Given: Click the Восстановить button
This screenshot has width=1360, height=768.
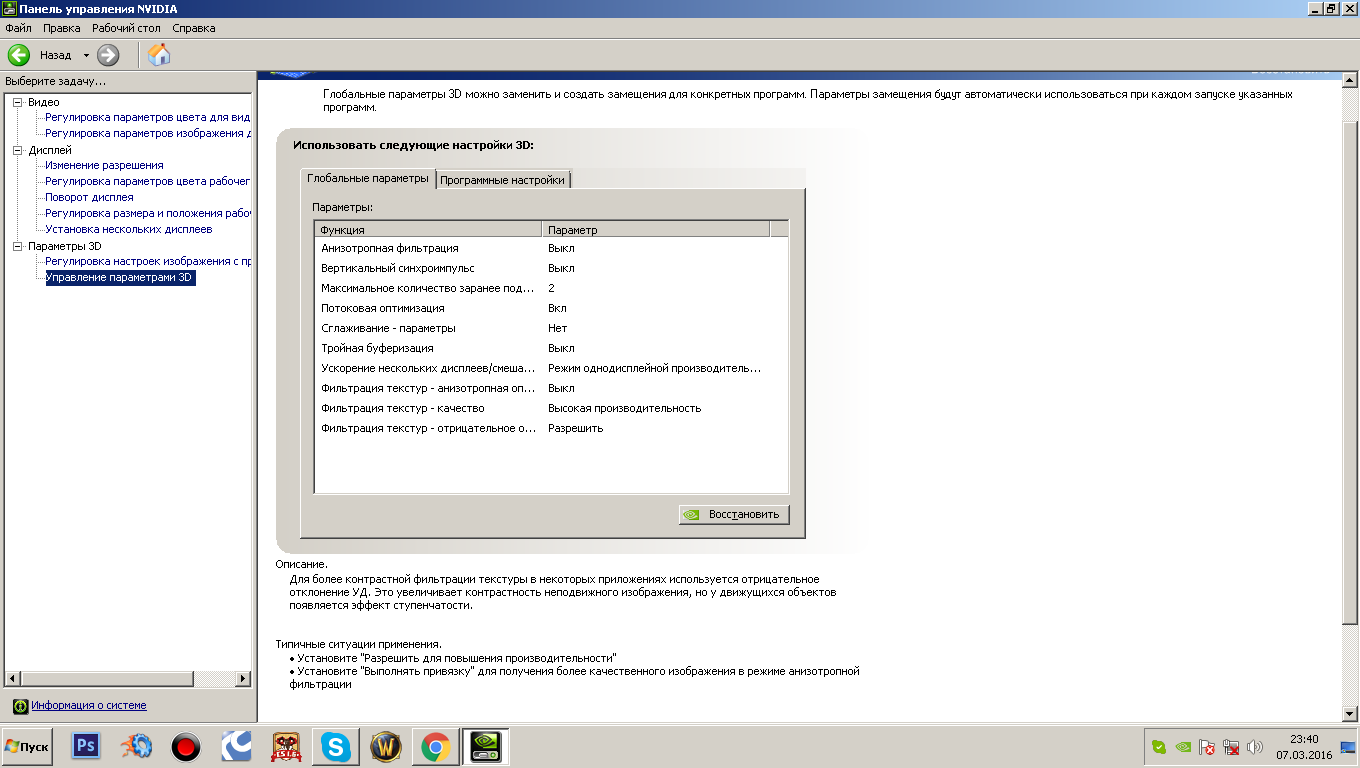Looking at the screenshot, I should (734, 514).
